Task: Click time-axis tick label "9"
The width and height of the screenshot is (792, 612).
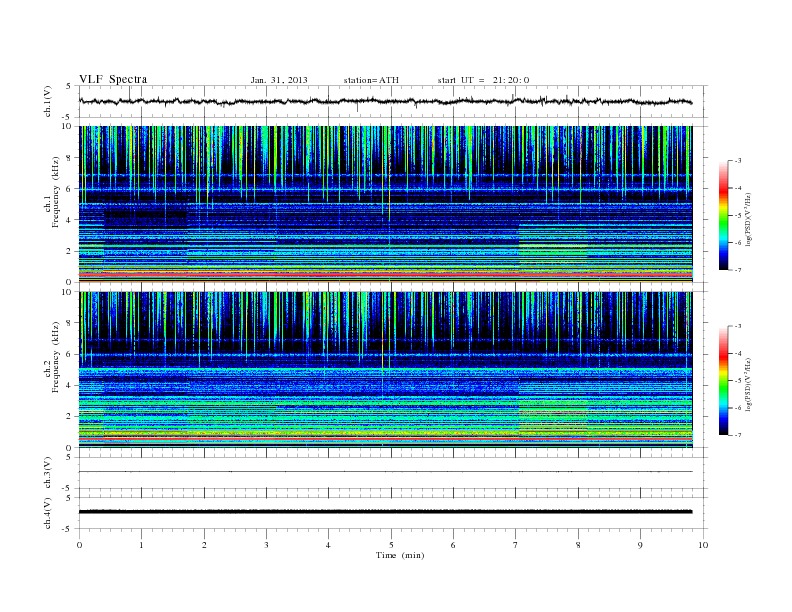Action: (x=640, y=545)
